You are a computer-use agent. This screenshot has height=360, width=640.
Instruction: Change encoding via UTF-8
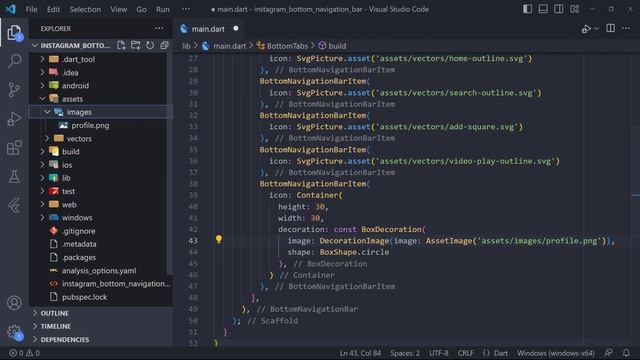point(439,353)
